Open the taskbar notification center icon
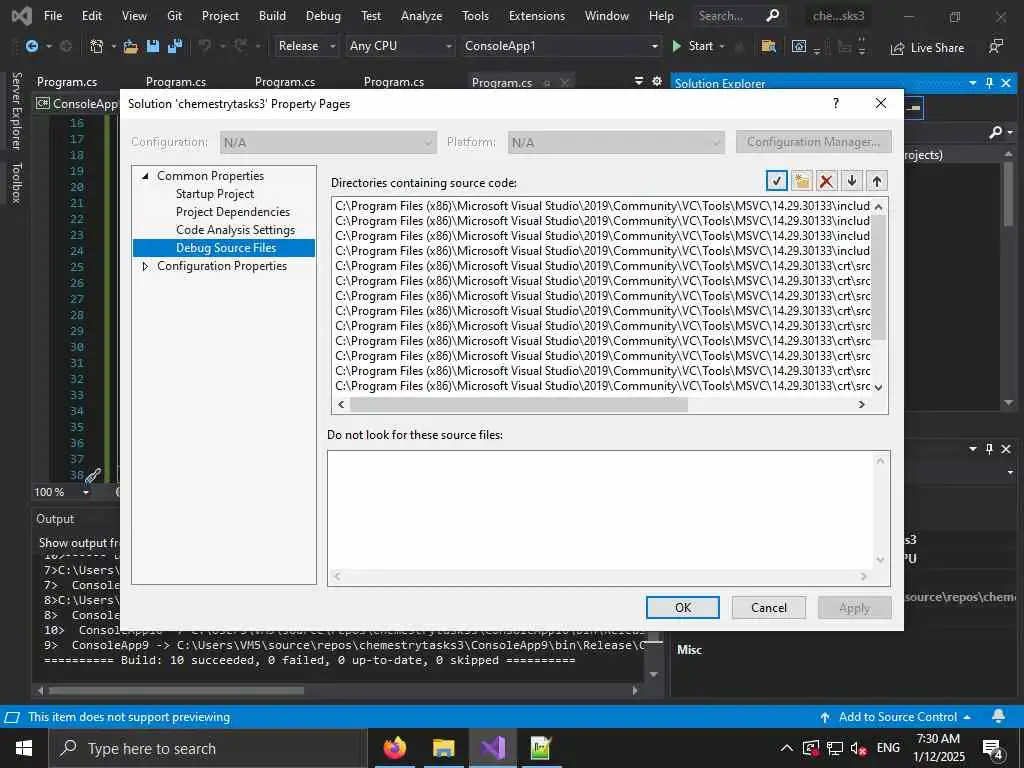The image size is (1024, 768). 993,749
